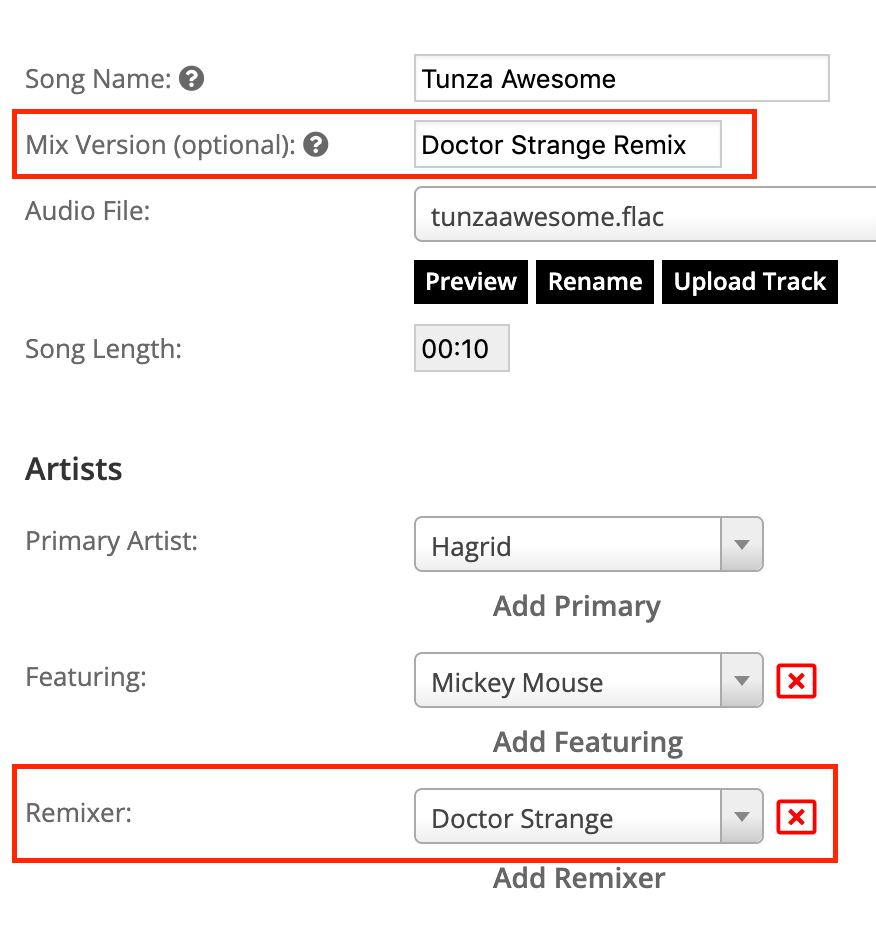This screenshot has height=938, width=876.
Task: Click the Add Primary link
Action: tap(577, 607)
